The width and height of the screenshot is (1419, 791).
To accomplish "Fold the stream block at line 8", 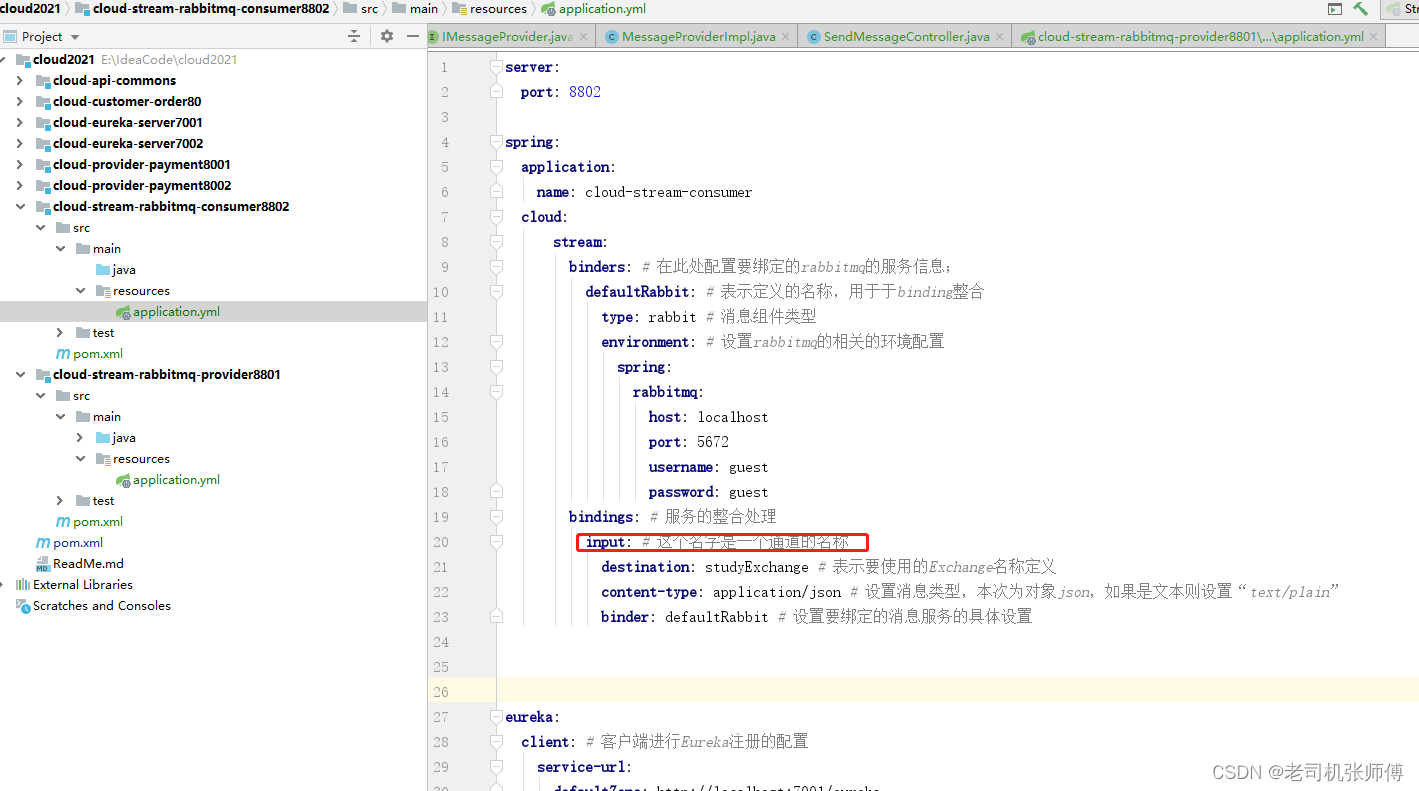I will (x=496, y=242).
